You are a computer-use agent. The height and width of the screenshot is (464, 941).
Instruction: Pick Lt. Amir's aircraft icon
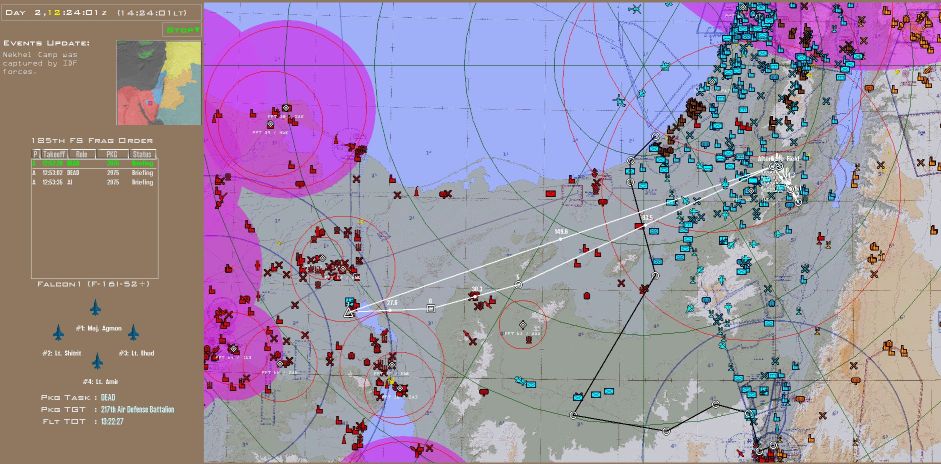97,361
